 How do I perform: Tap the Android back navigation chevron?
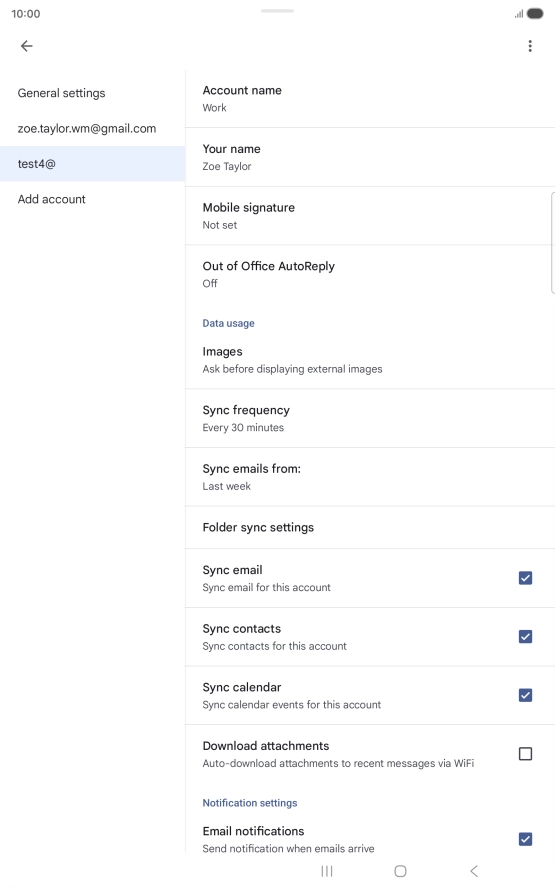tap(474, 871)
